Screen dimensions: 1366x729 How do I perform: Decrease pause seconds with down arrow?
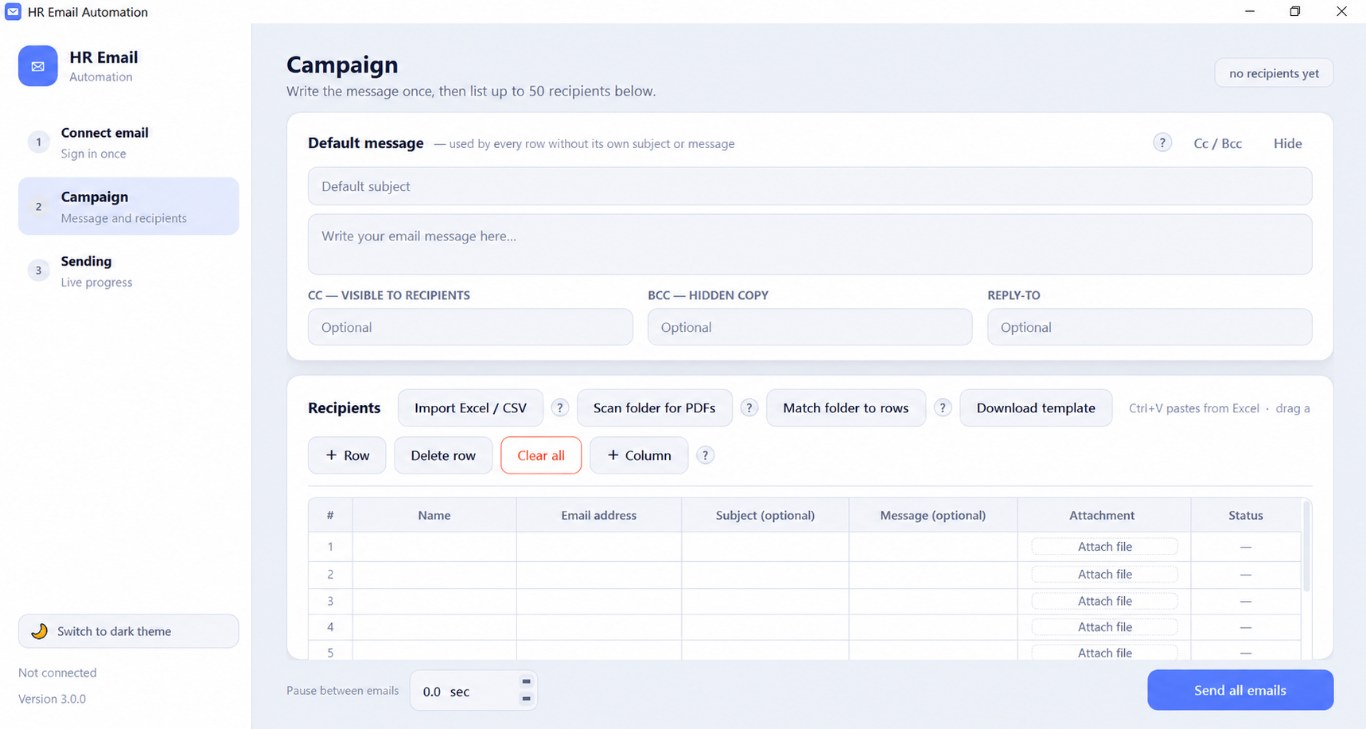526,699
